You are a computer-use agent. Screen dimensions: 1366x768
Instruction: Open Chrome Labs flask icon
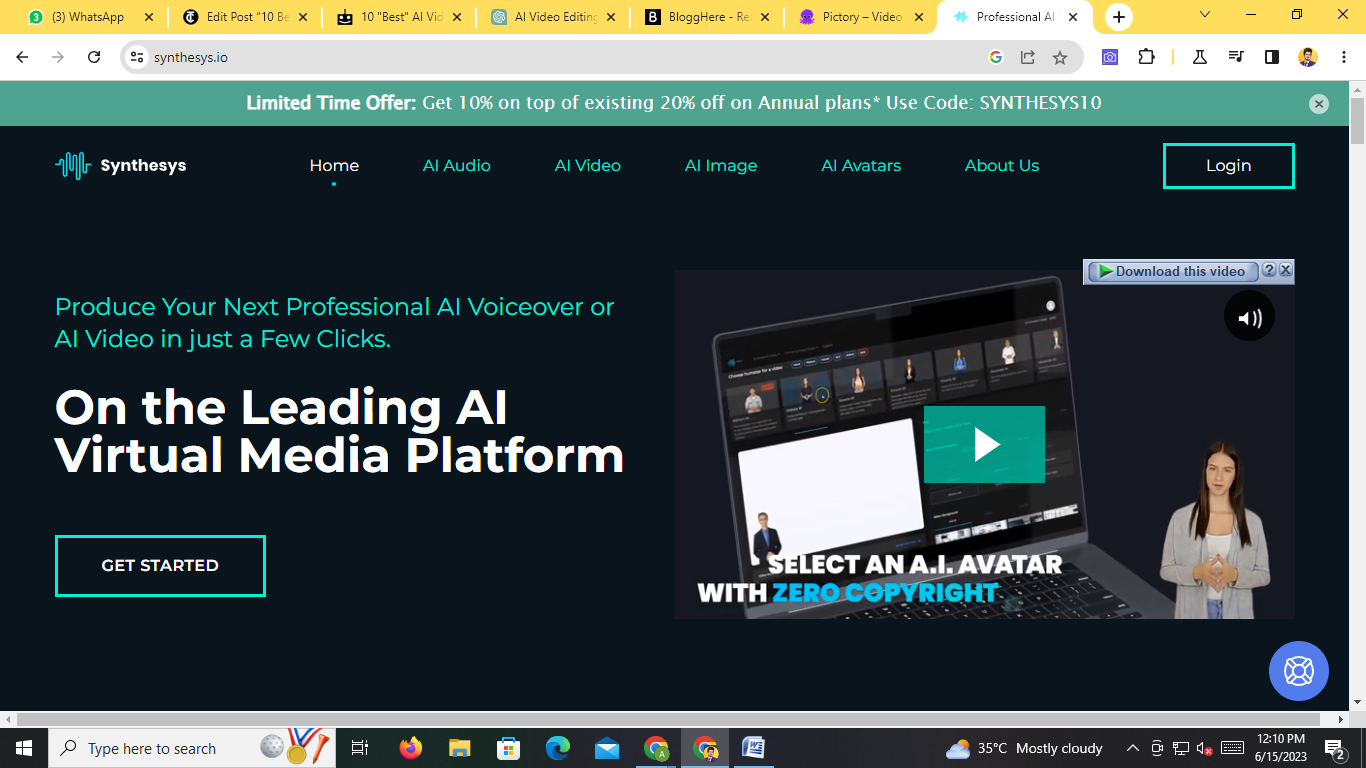coord(1200,57)
